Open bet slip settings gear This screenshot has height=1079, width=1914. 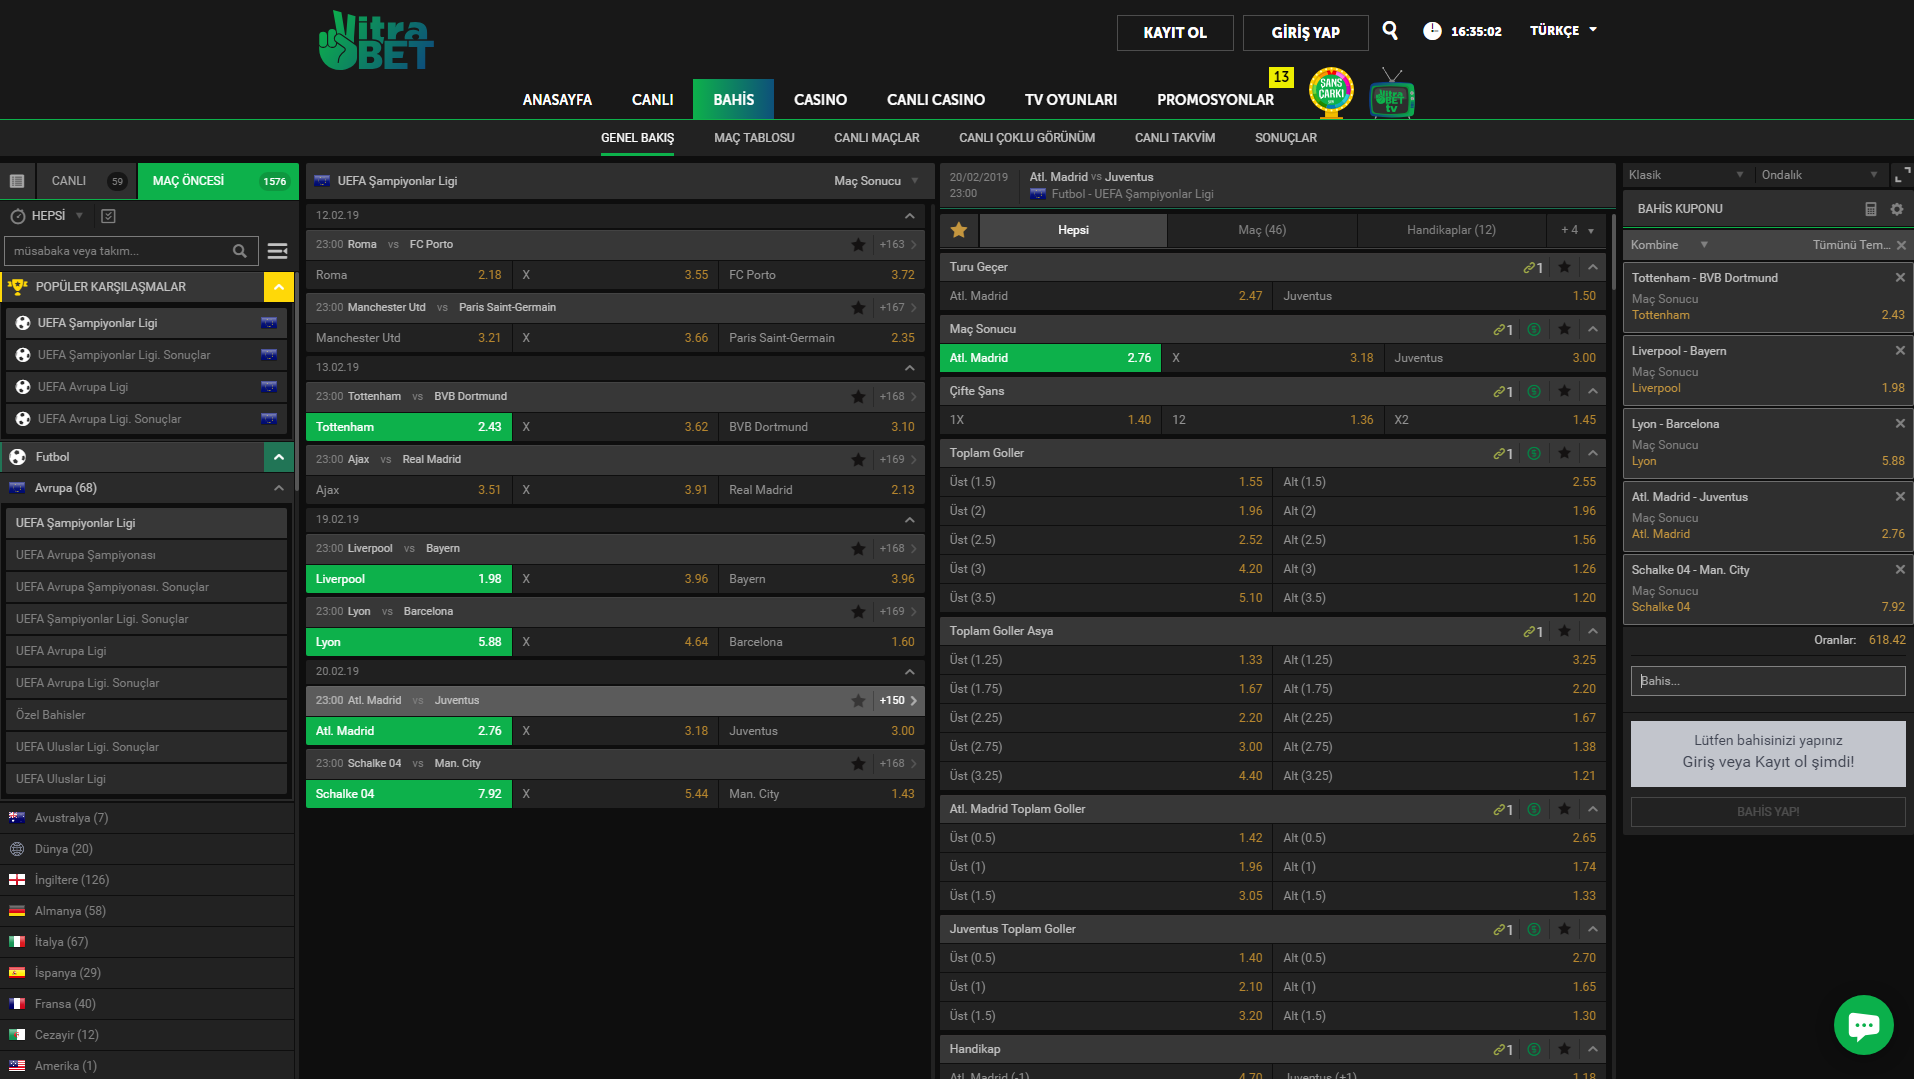(x=1897, y=209)
